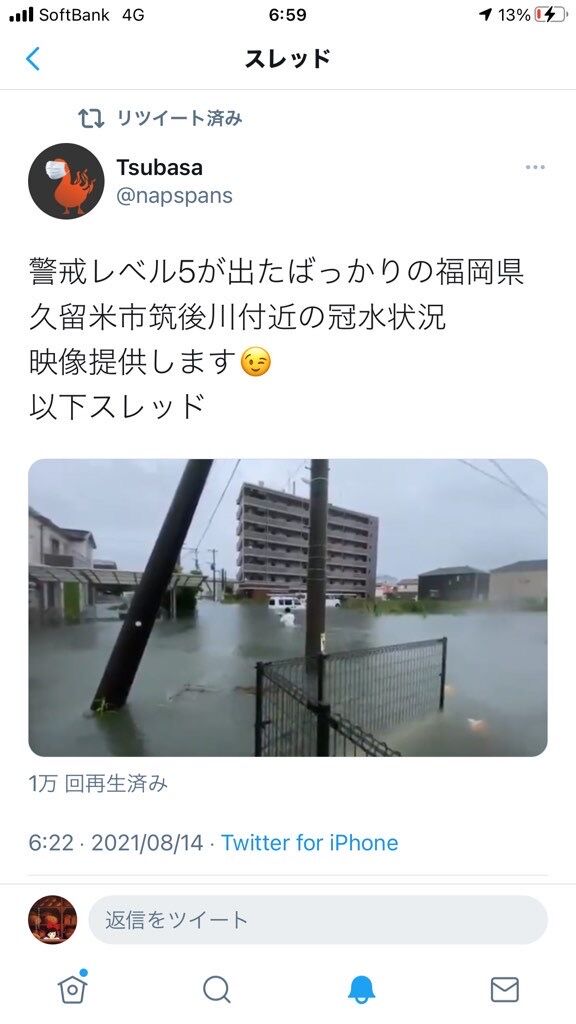Tap the battery indicator in status bar

pyautogui.click(x=551, y=14)
